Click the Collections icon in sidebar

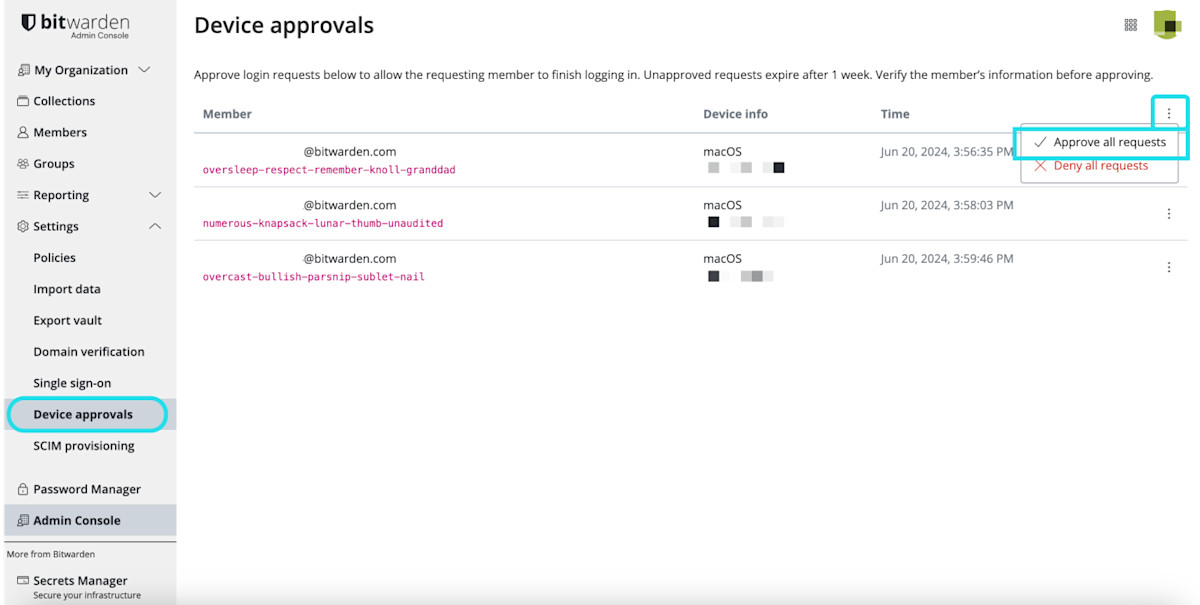coord(23,101)
